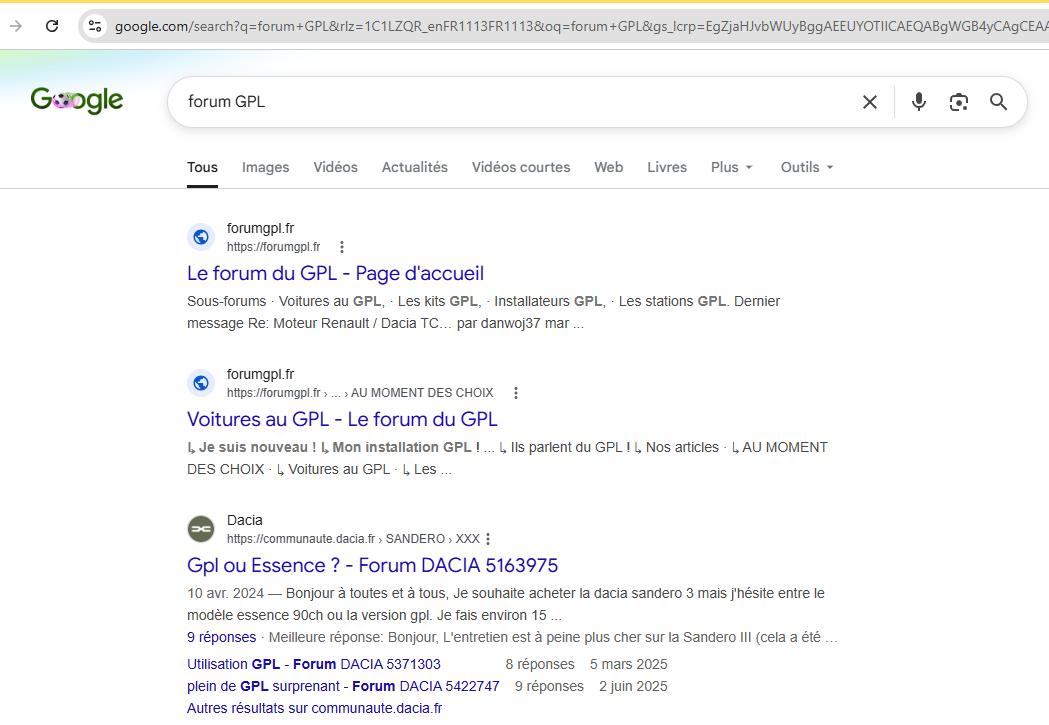Image resolution: width=1049 pixels, height=725 pixels.
Task: Open 'plein de GPL surprenant' link
Action: (x=343, y=686)
